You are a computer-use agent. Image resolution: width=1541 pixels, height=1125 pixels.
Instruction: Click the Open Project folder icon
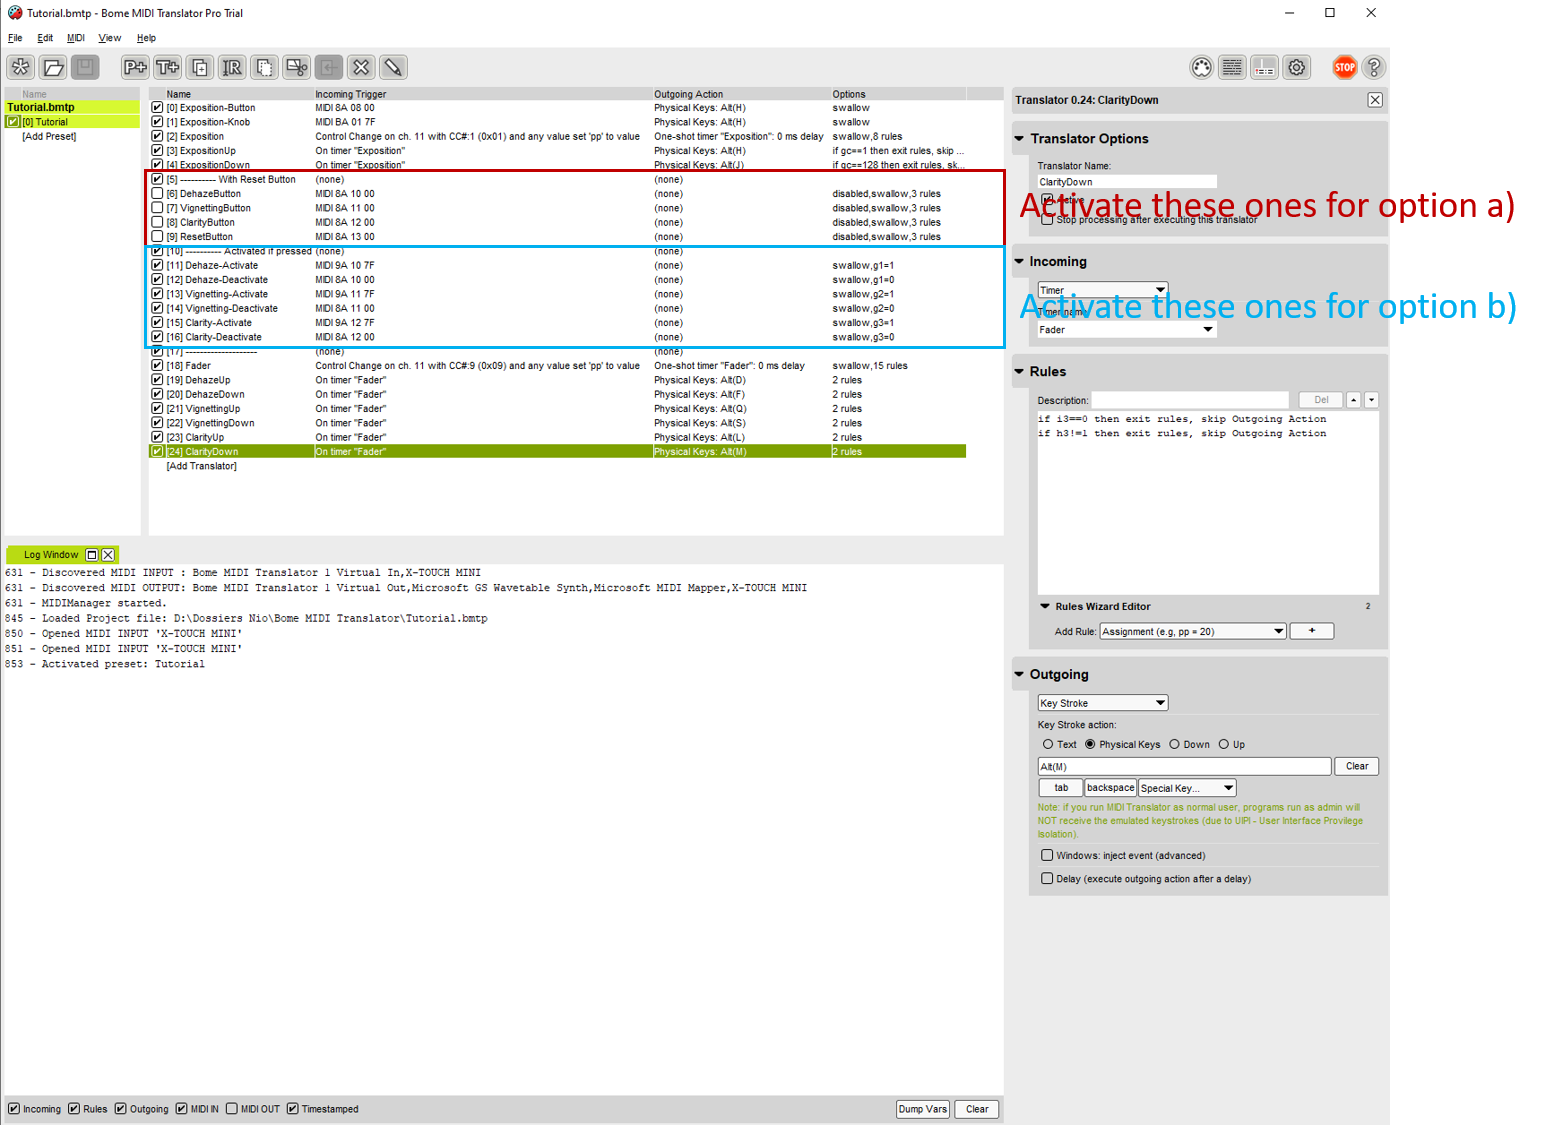click(x=53, y=67)
